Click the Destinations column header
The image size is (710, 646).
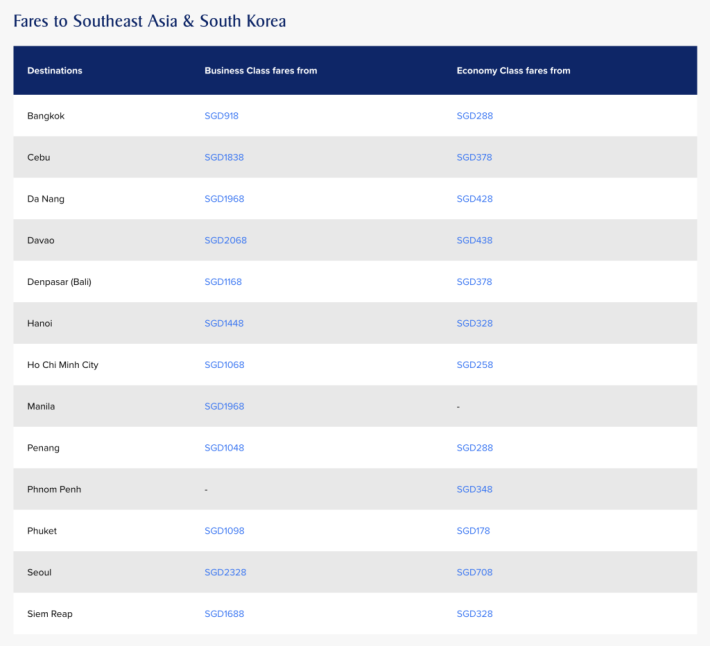[x=55, y=71]
